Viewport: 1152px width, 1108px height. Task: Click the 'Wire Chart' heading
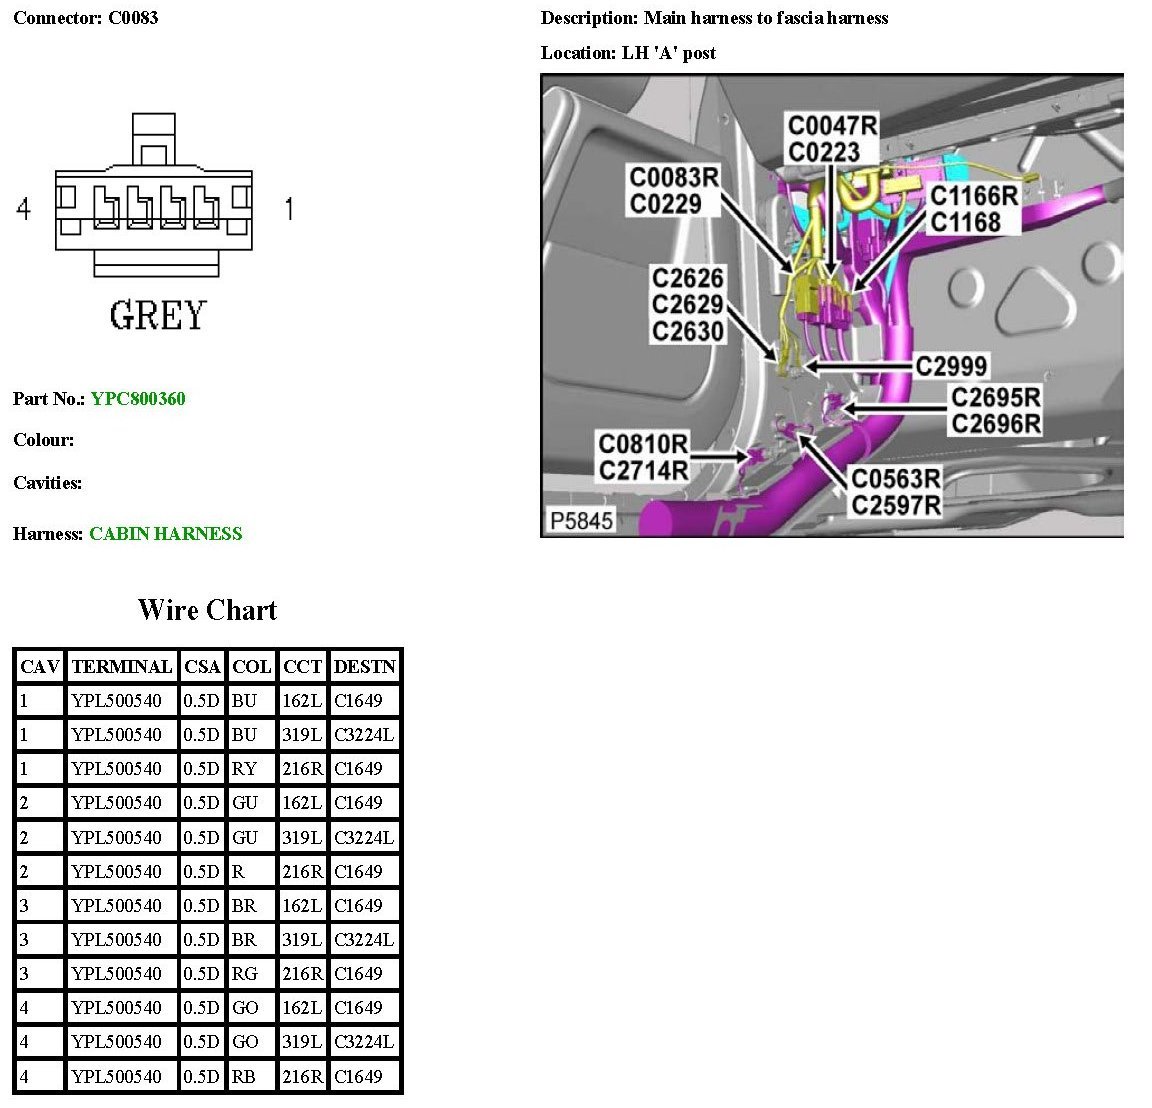click(x=207, y=610)
